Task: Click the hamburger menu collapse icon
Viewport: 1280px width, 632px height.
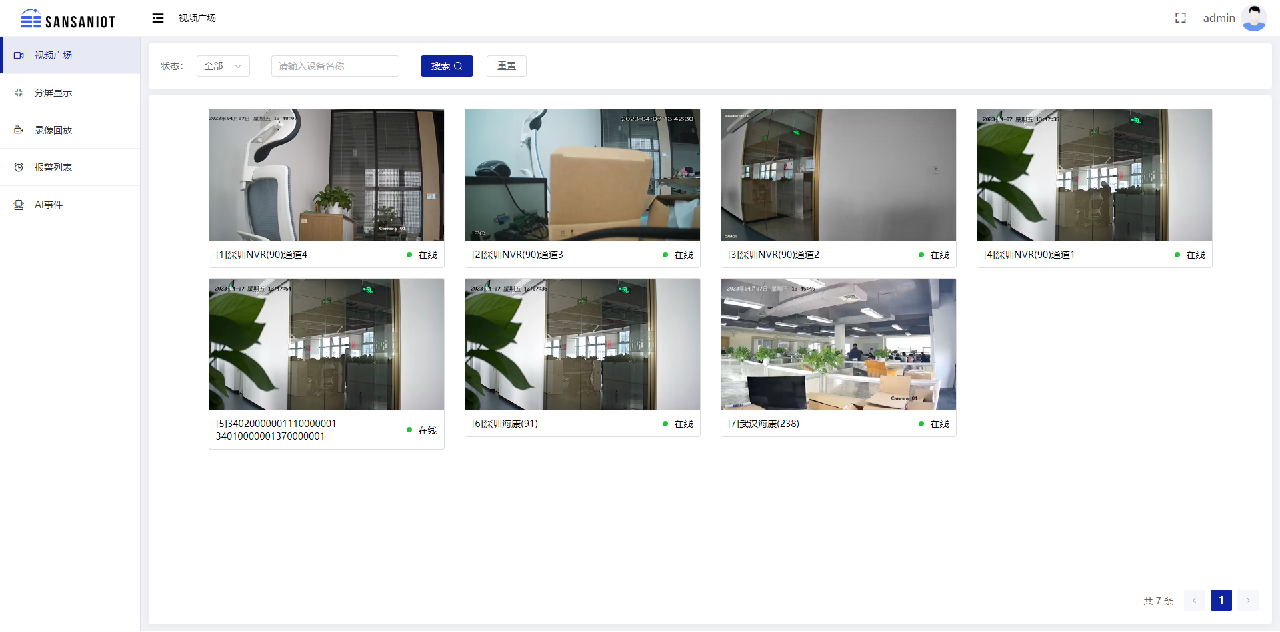Action: click(x=158, y=18)
